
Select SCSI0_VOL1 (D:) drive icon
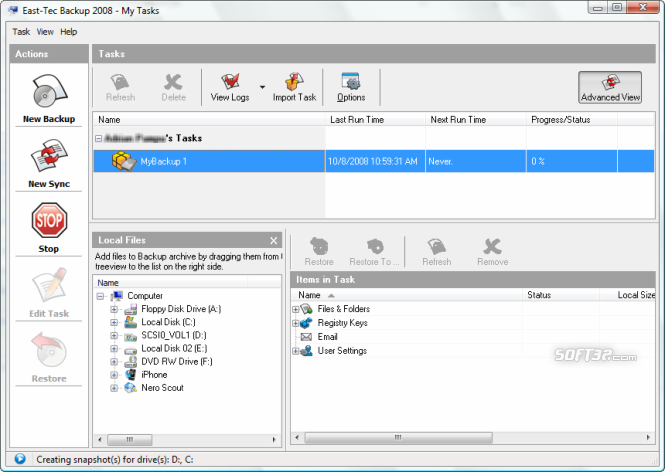click(130, 336)
